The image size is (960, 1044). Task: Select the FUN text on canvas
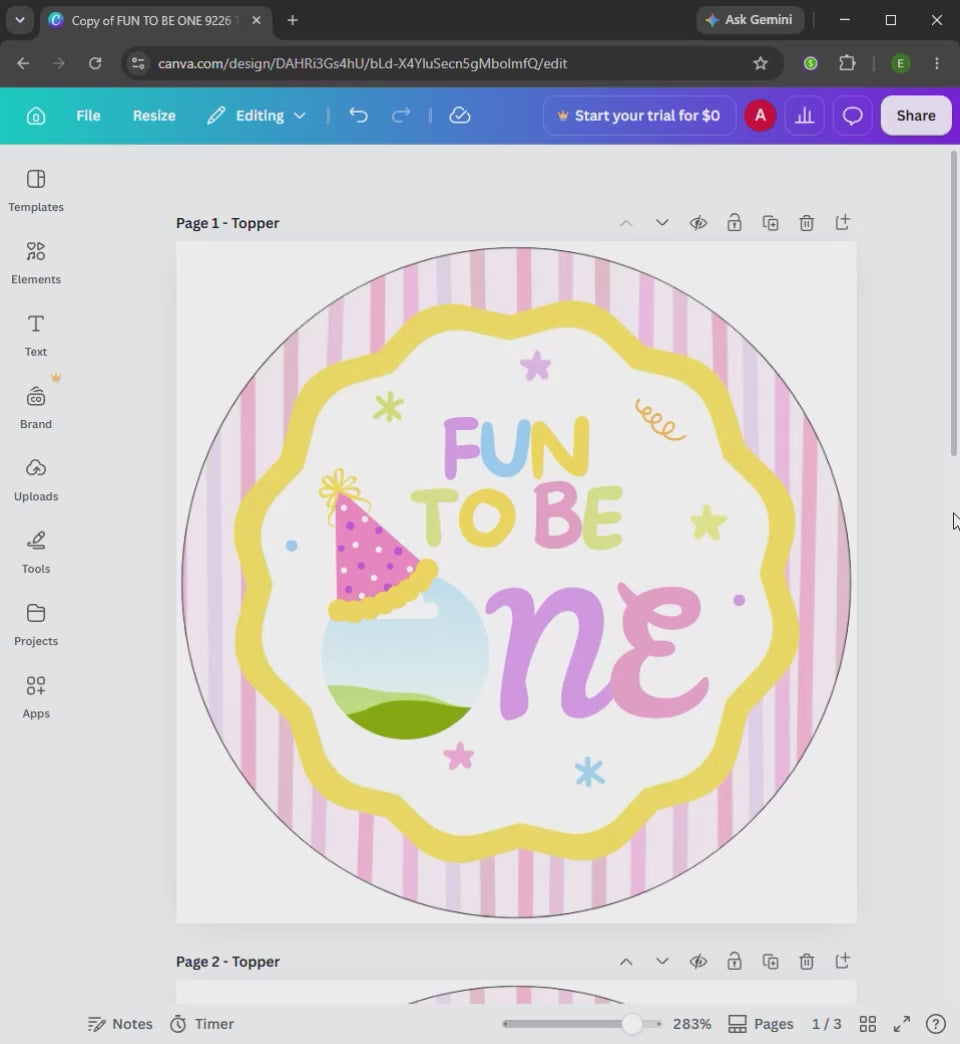point(517,446)
